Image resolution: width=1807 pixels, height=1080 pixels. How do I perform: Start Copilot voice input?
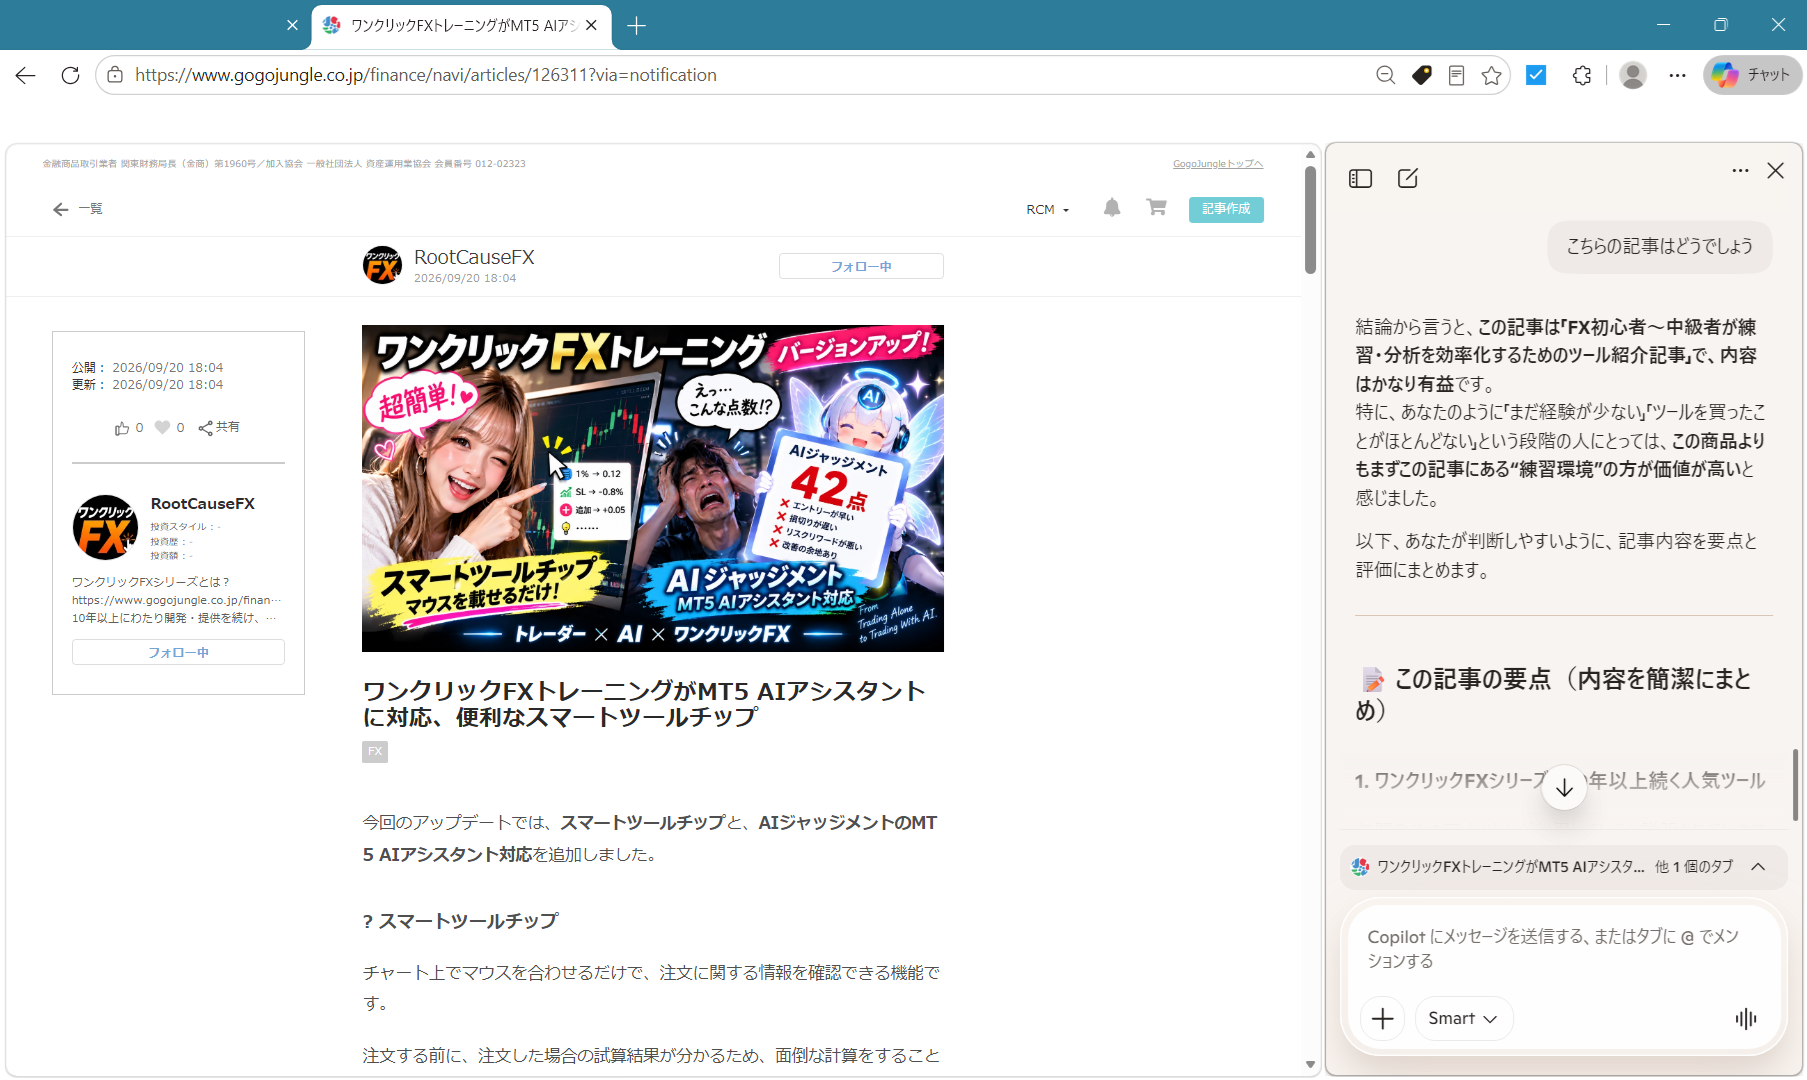tap(1746, 1018)
